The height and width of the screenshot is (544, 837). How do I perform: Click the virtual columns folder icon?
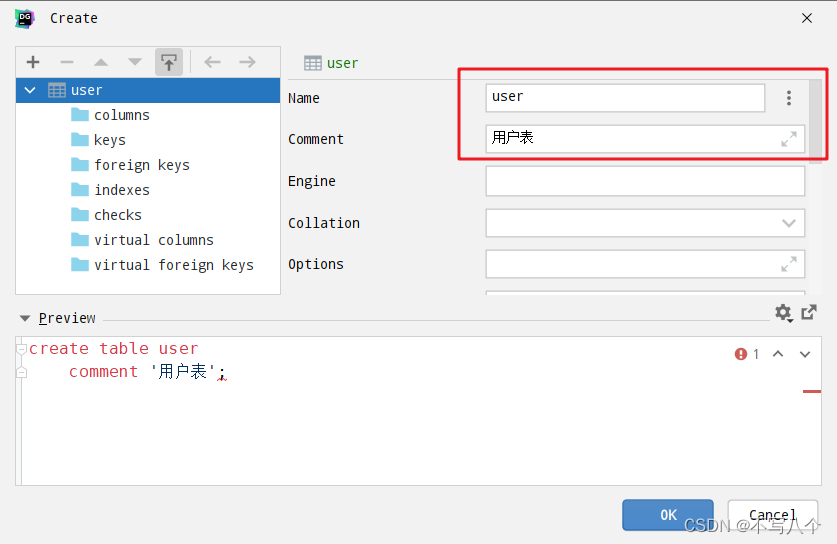[80, 240]
